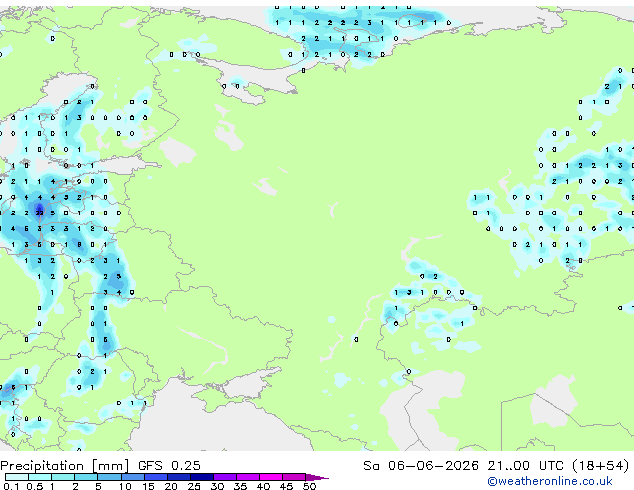The height and width of the screenshot is (490, 634).
Task: Click the '0.1' legend scale label
Action: point(11,486)
